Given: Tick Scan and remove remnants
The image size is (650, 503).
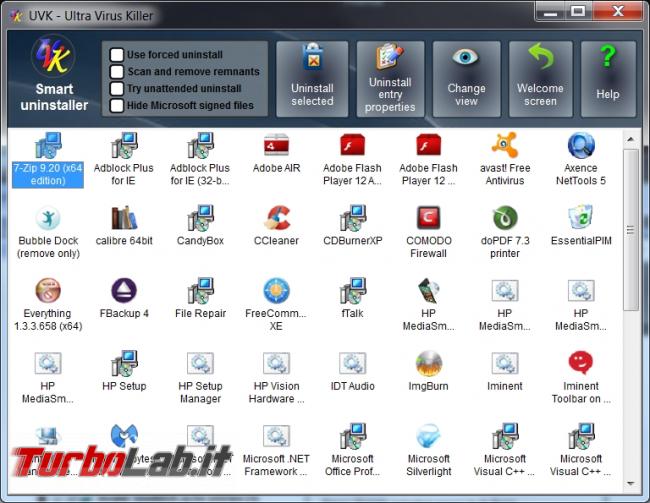Looking at the screenshot, I should pyautogui.click(x=117, y=72).
